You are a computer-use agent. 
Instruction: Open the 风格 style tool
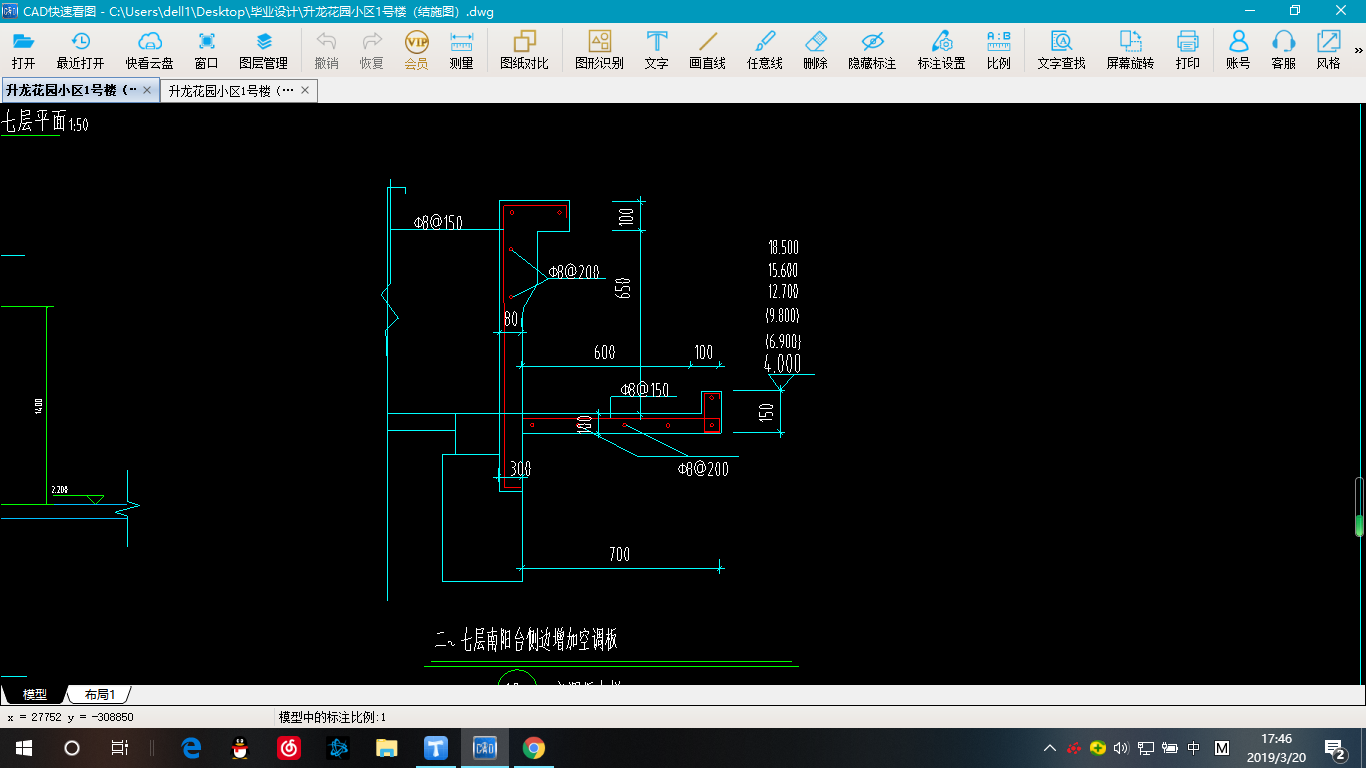tap(1329, 50)
